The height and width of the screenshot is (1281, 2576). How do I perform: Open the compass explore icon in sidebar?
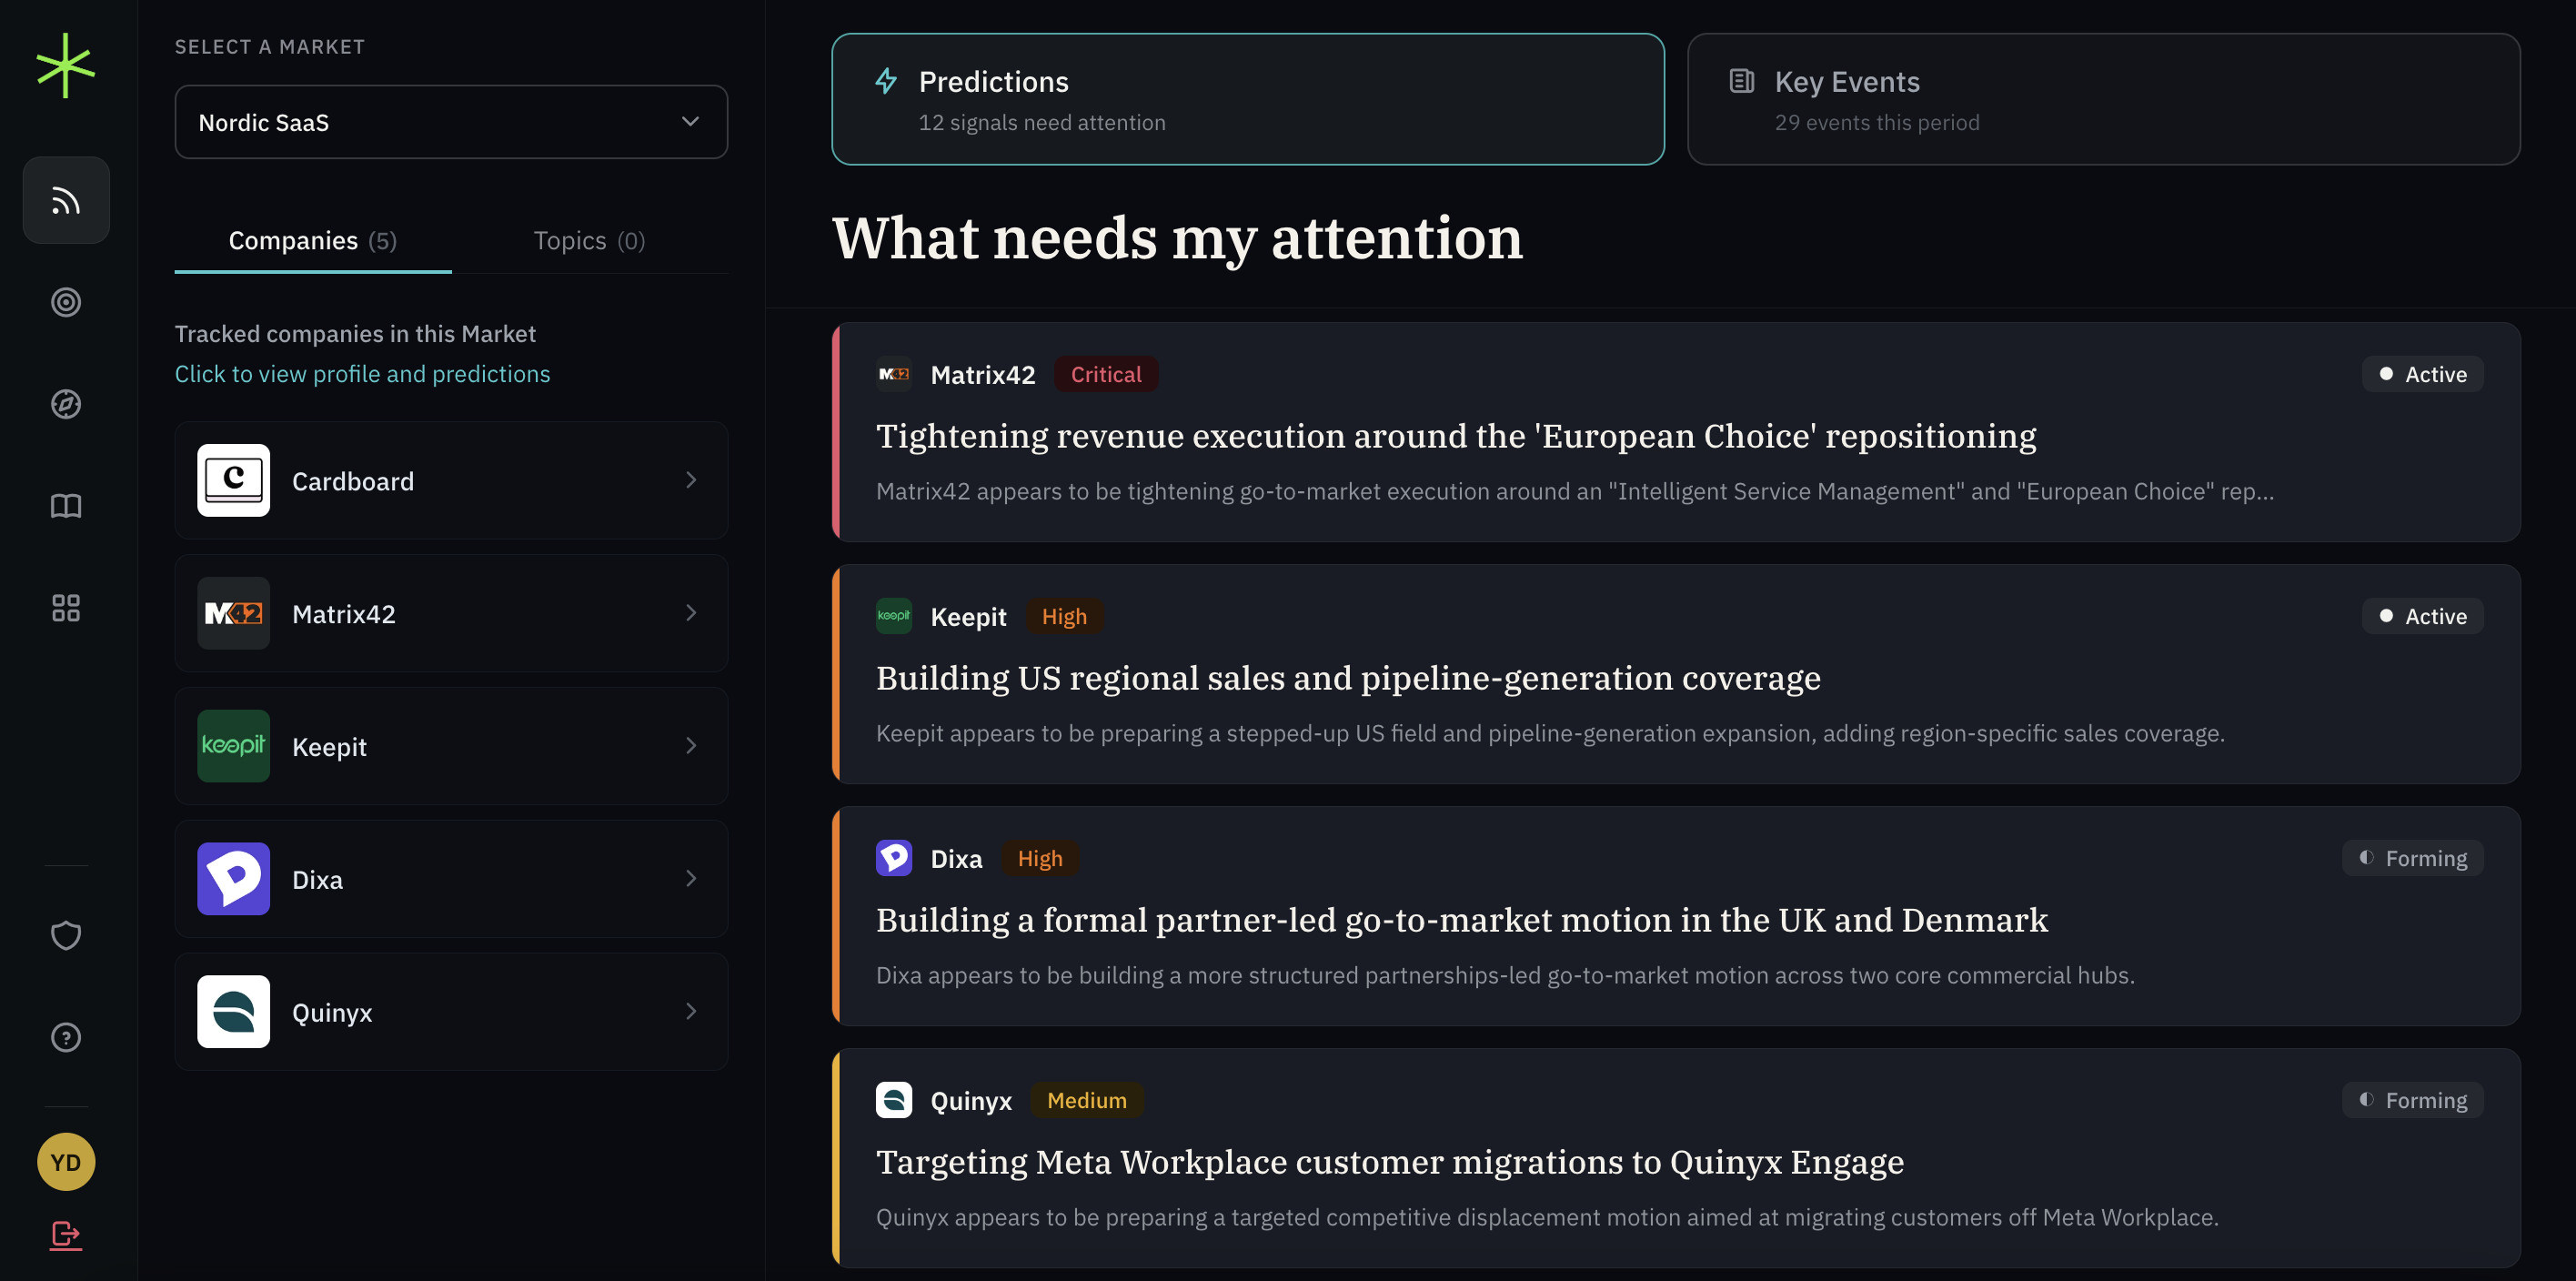tap(66, 404)
